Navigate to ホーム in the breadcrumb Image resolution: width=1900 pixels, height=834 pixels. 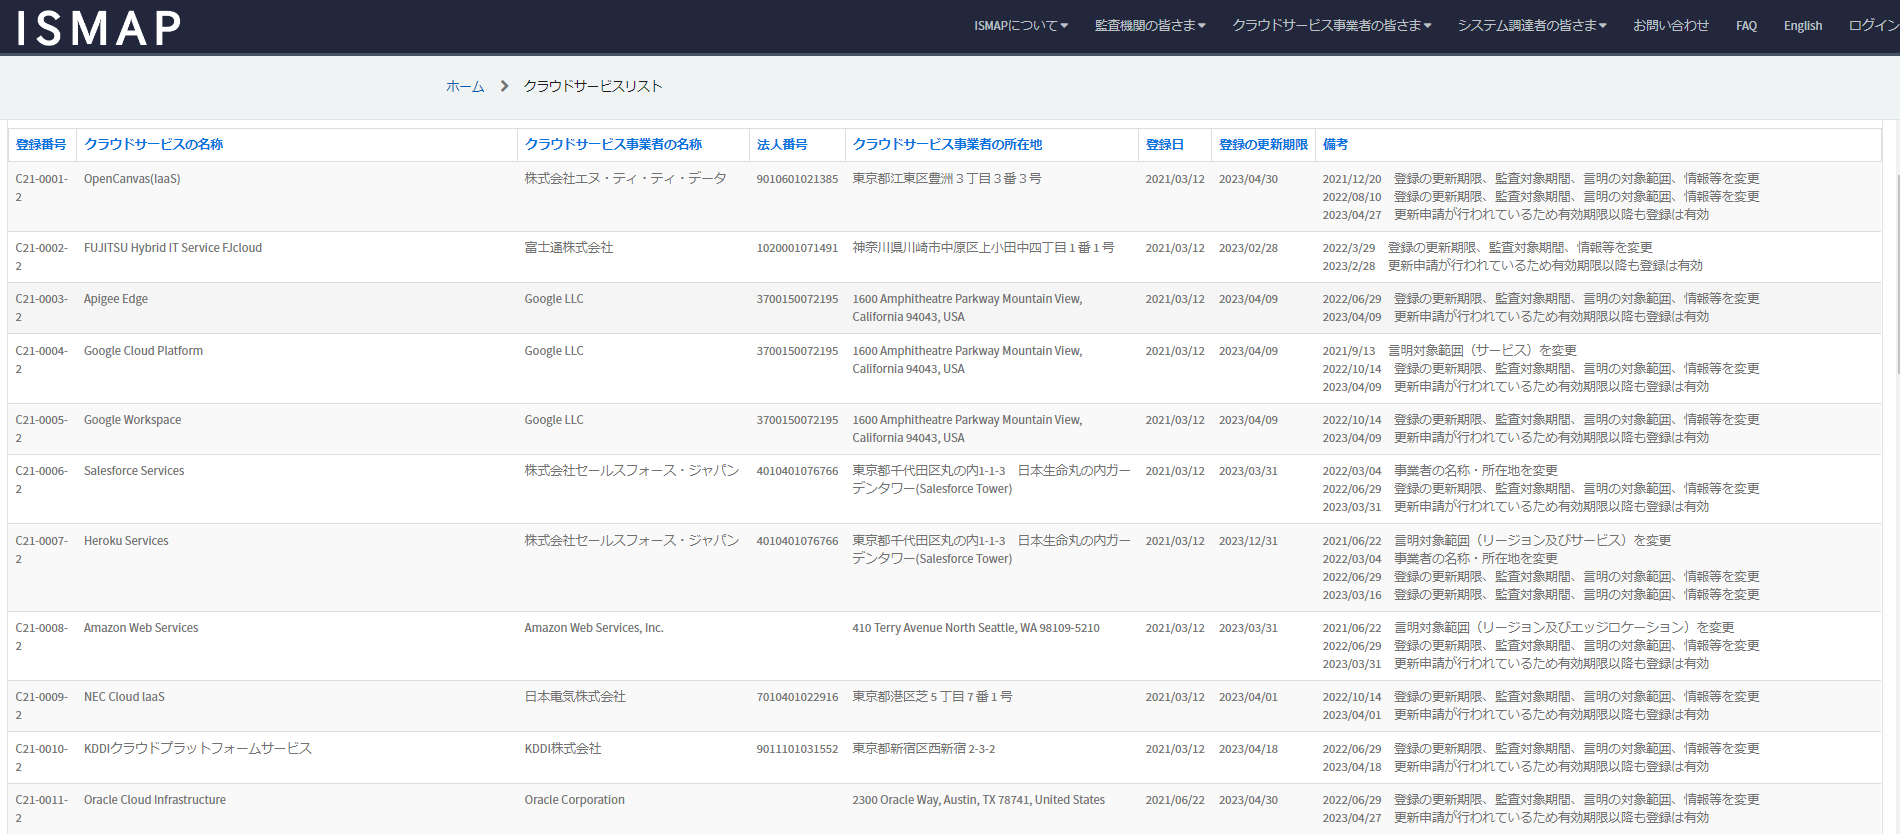(465, 87)
